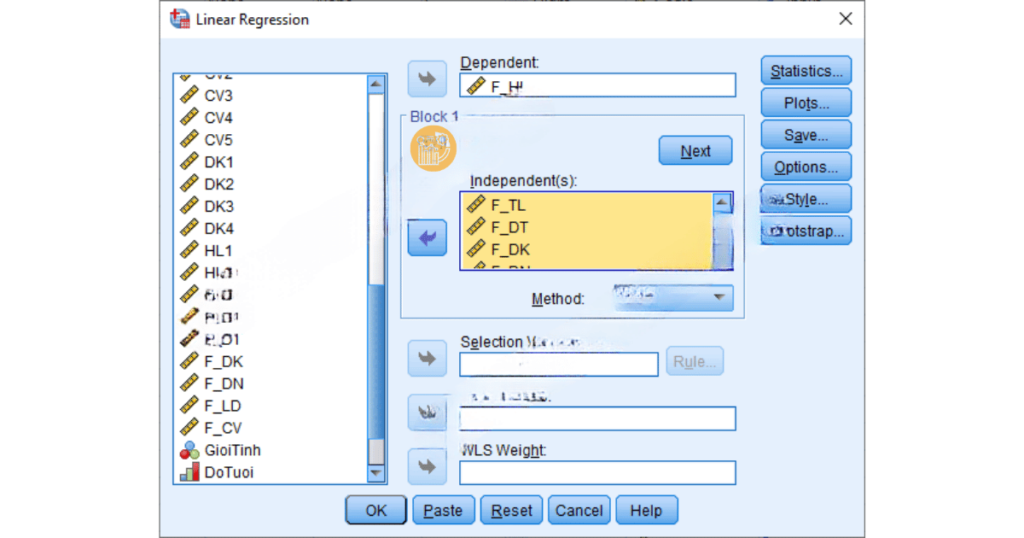1024x538 pixels.
Task: Click the blue arrow beside the Independent(s) list
Action: point(427,238)
